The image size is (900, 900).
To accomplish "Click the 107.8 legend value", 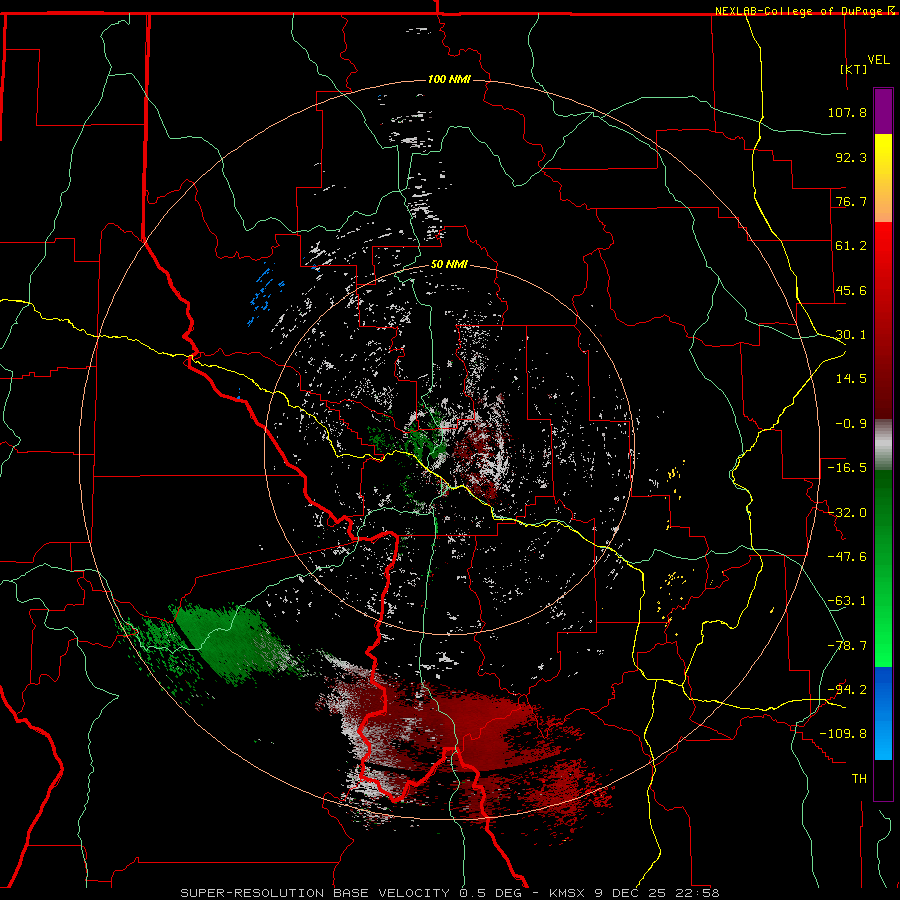I will coord(847,112).
